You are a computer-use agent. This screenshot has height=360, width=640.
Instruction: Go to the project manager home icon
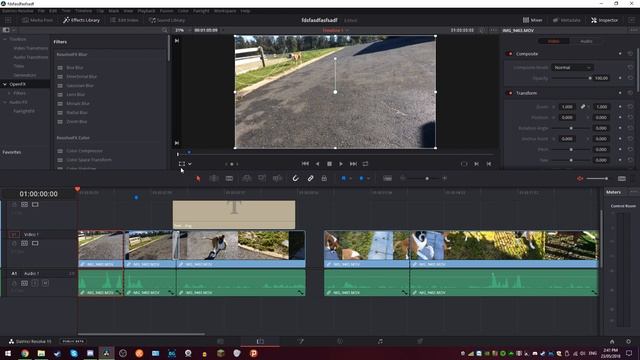612,341
